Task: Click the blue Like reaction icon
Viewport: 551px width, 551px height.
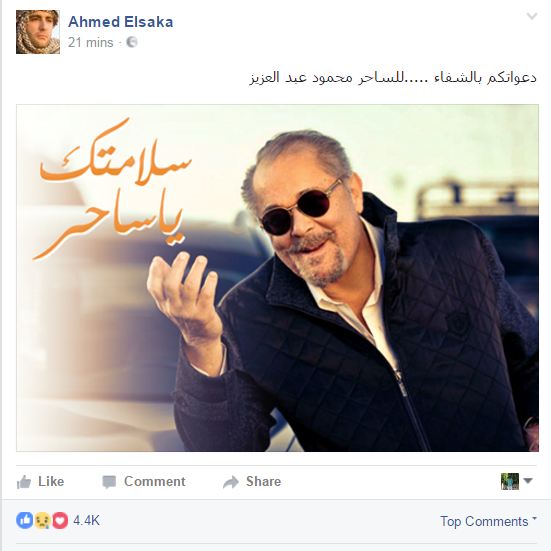Action: coord(25,520)
